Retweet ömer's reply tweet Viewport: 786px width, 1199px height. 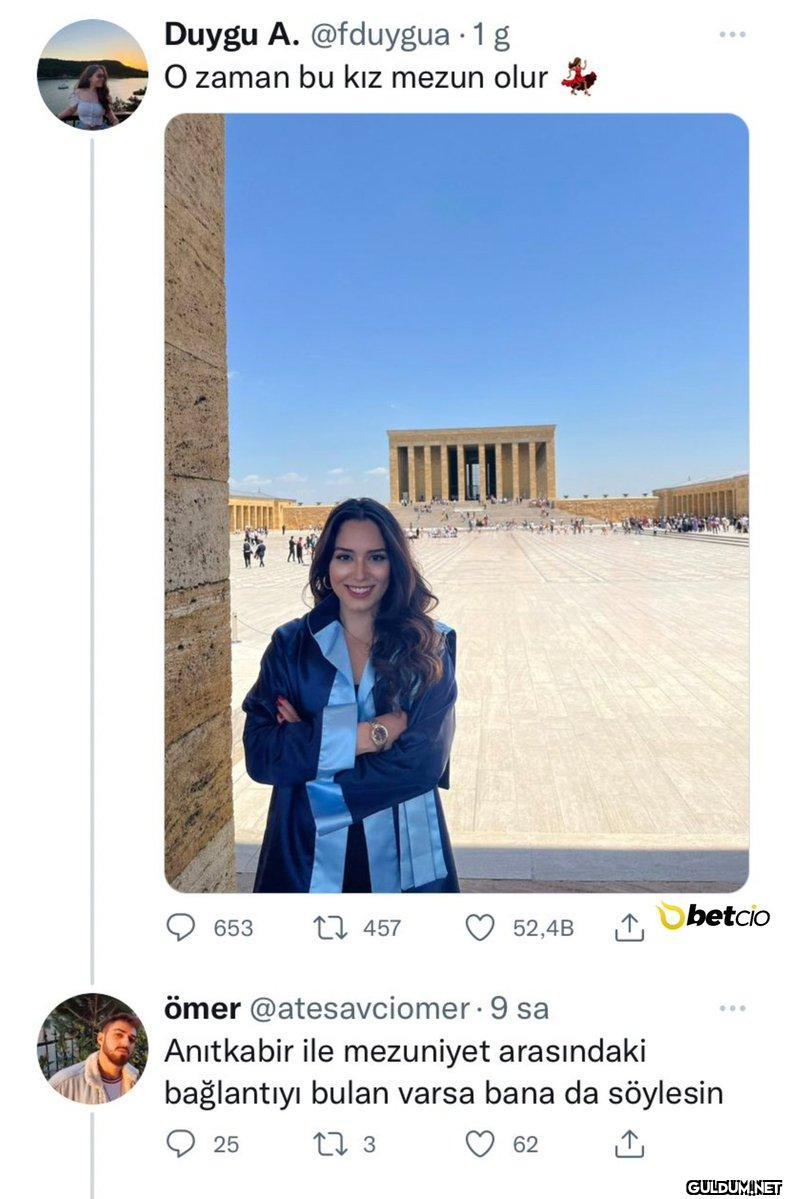pyautogui.click(x=330, y=1144)
